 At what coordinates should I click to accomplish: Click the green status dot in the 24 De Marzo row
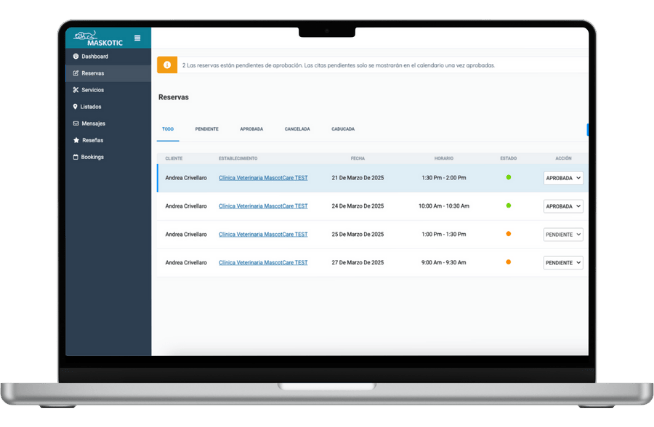point(508,206)
